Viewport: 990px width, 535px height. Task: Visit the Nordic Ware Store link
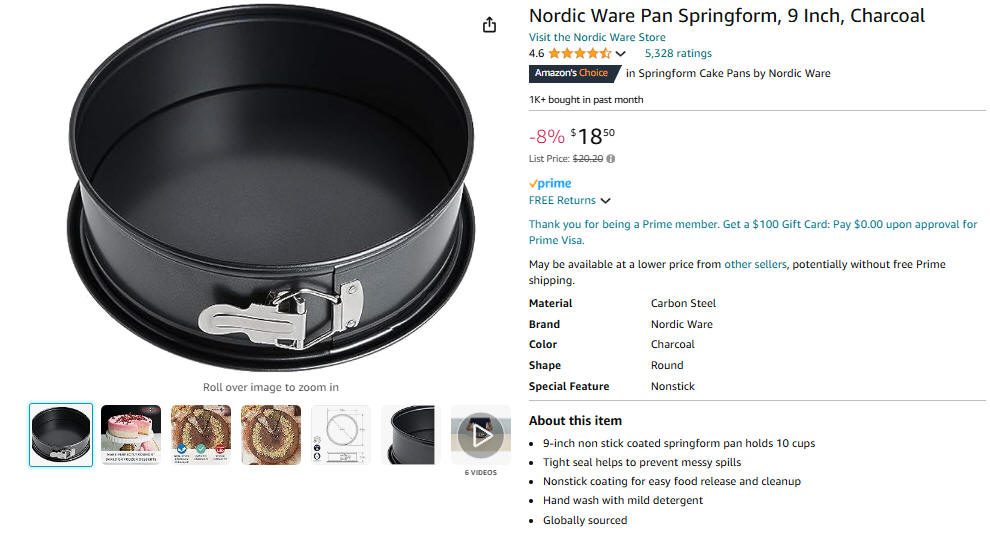(x=597, y=37)
